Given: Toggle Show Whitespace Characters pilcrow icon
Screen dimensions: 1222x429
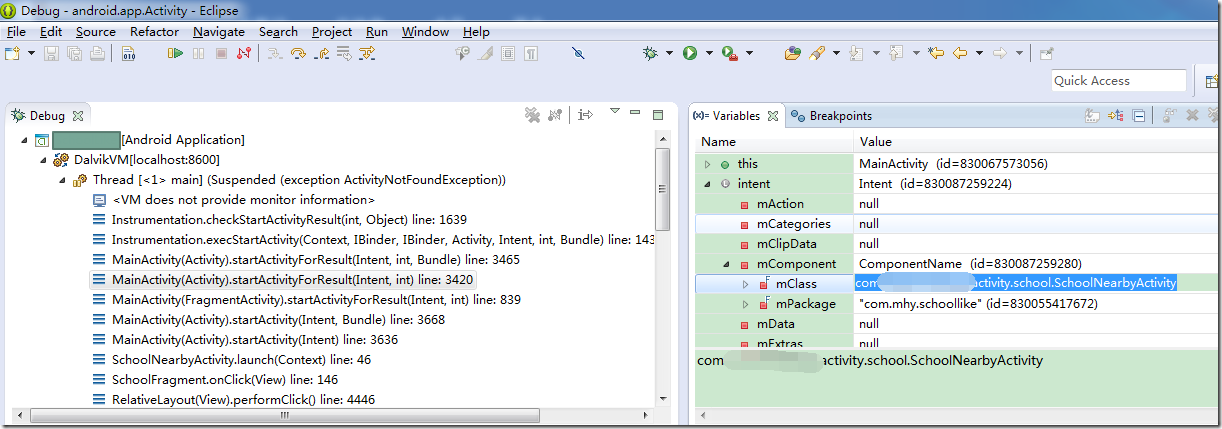Looking at the screenshot, I should 531,53.
